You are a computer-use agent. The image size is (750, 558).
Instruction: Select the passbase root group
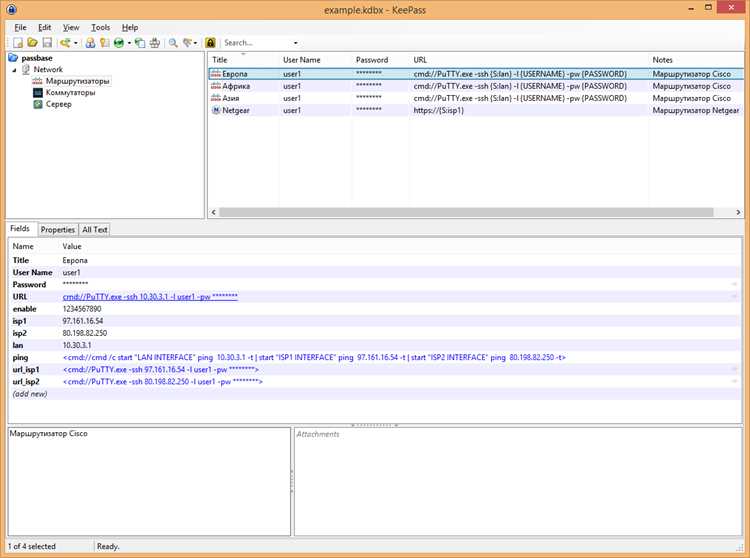pyautogui.click(x=37, y=58)
